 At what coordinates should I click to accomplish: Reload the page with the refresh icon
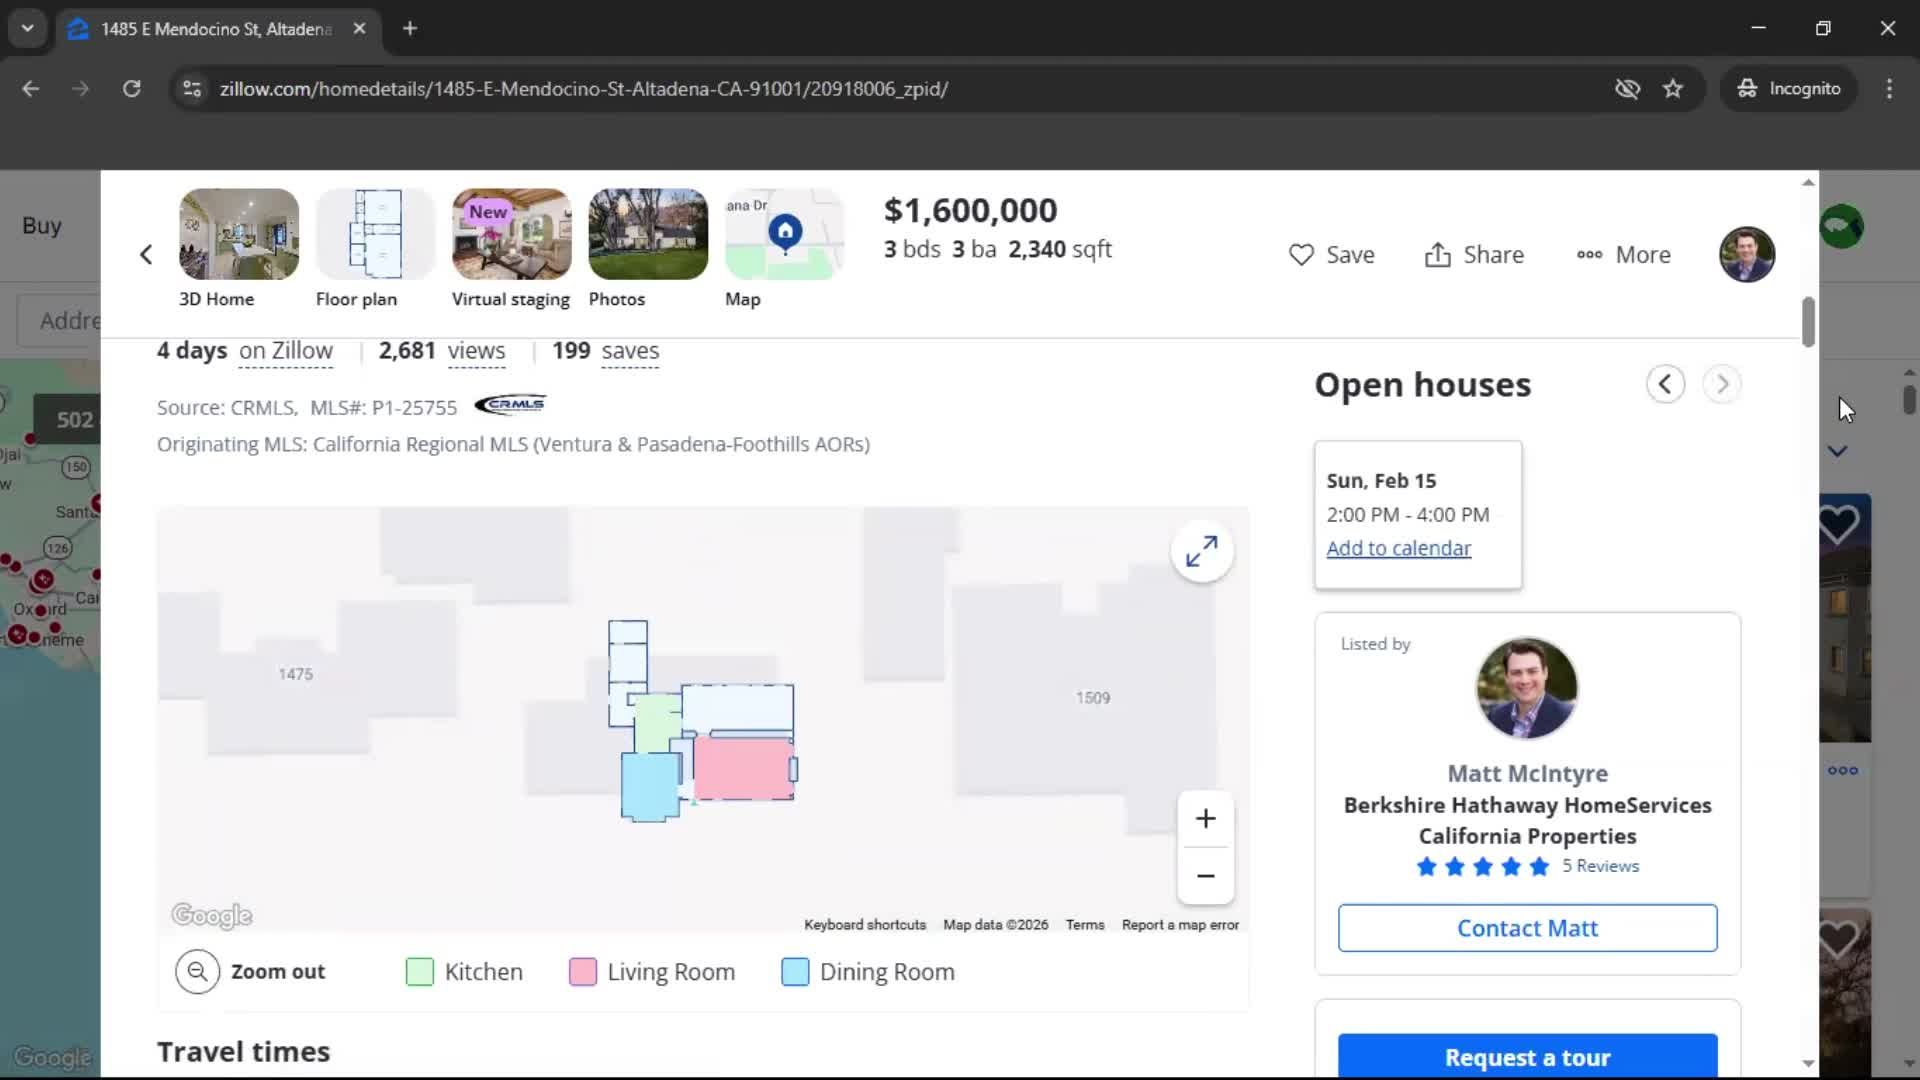(131, 88)
